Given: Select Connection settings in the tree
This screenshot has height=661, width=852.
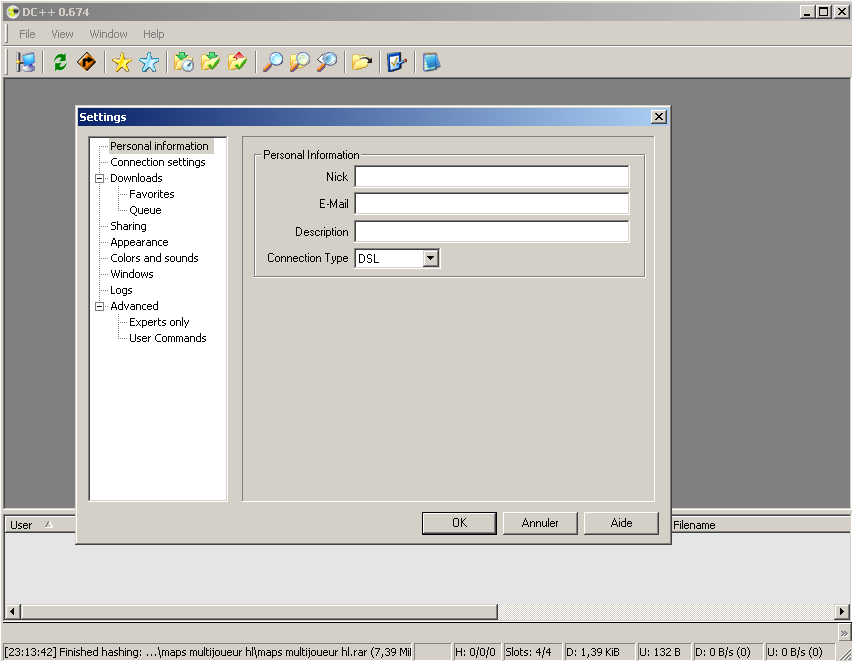Looking at the screenshot, I should click(x=158, y=162).
